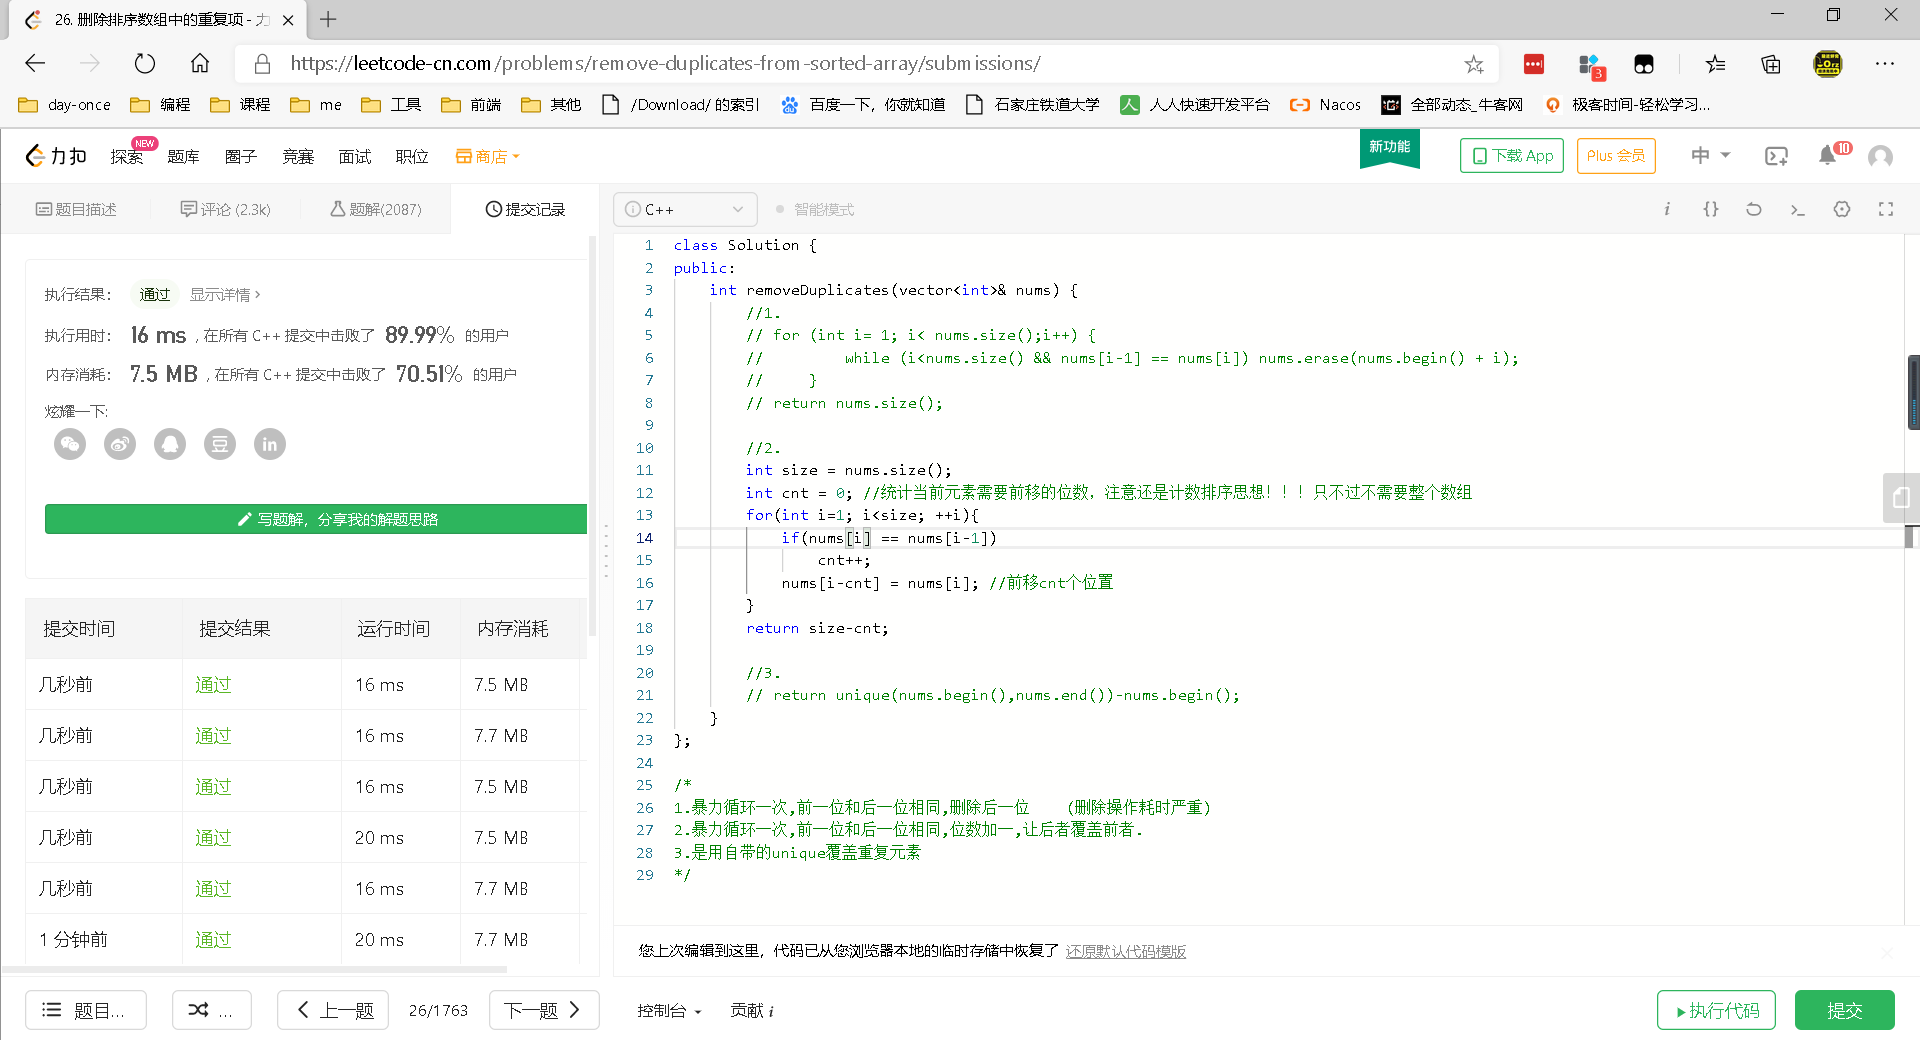Image resolution: width=1920 pixels, height=1040 pixels.
Task: Switch to 题解(2087) tab
Action: pos(376,209)
